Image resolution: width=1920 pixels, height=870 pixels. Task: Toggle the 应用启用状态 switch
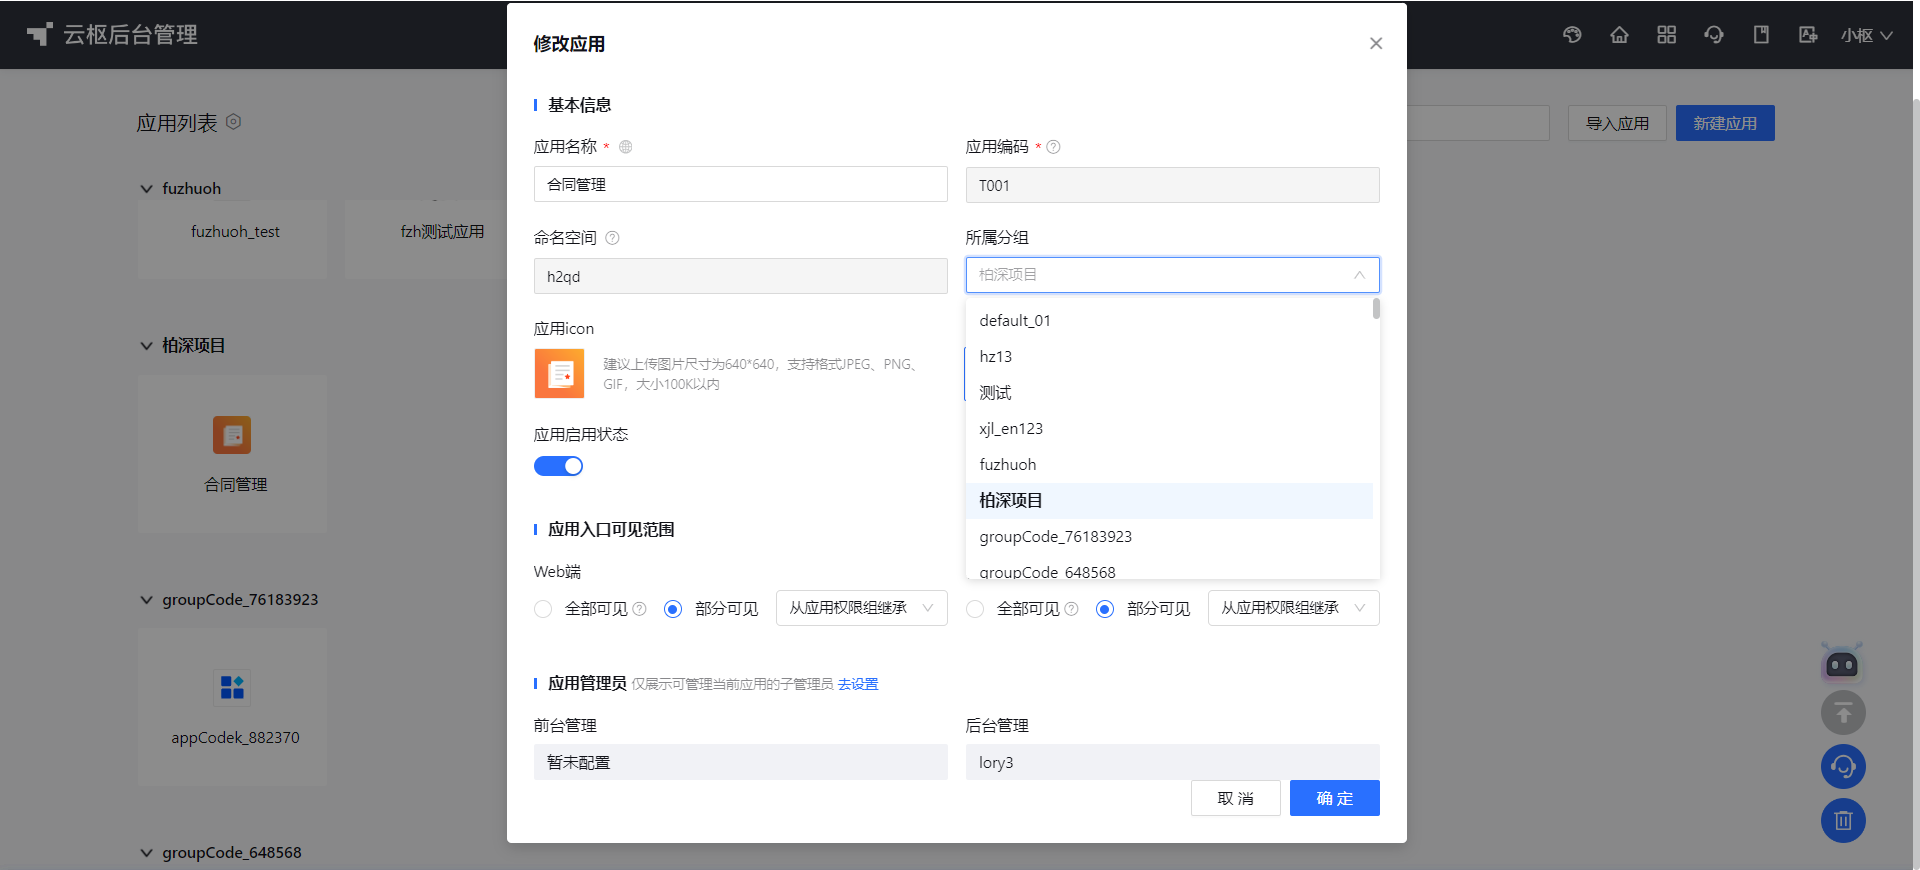pyautogui.click(x=558, y=466)
